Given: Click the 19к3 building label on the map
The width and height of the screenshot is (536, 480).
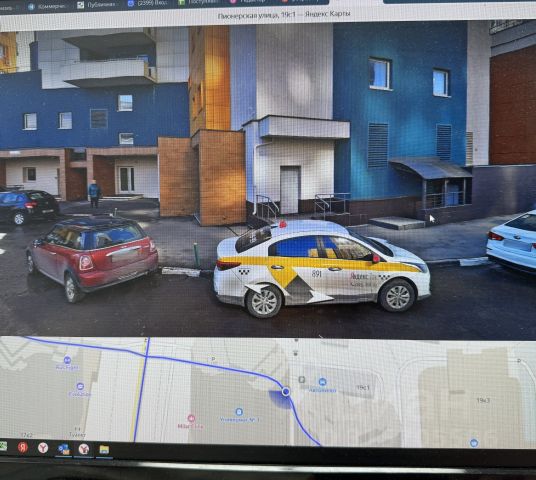Looking at the screenshot, I should [483, 400].
